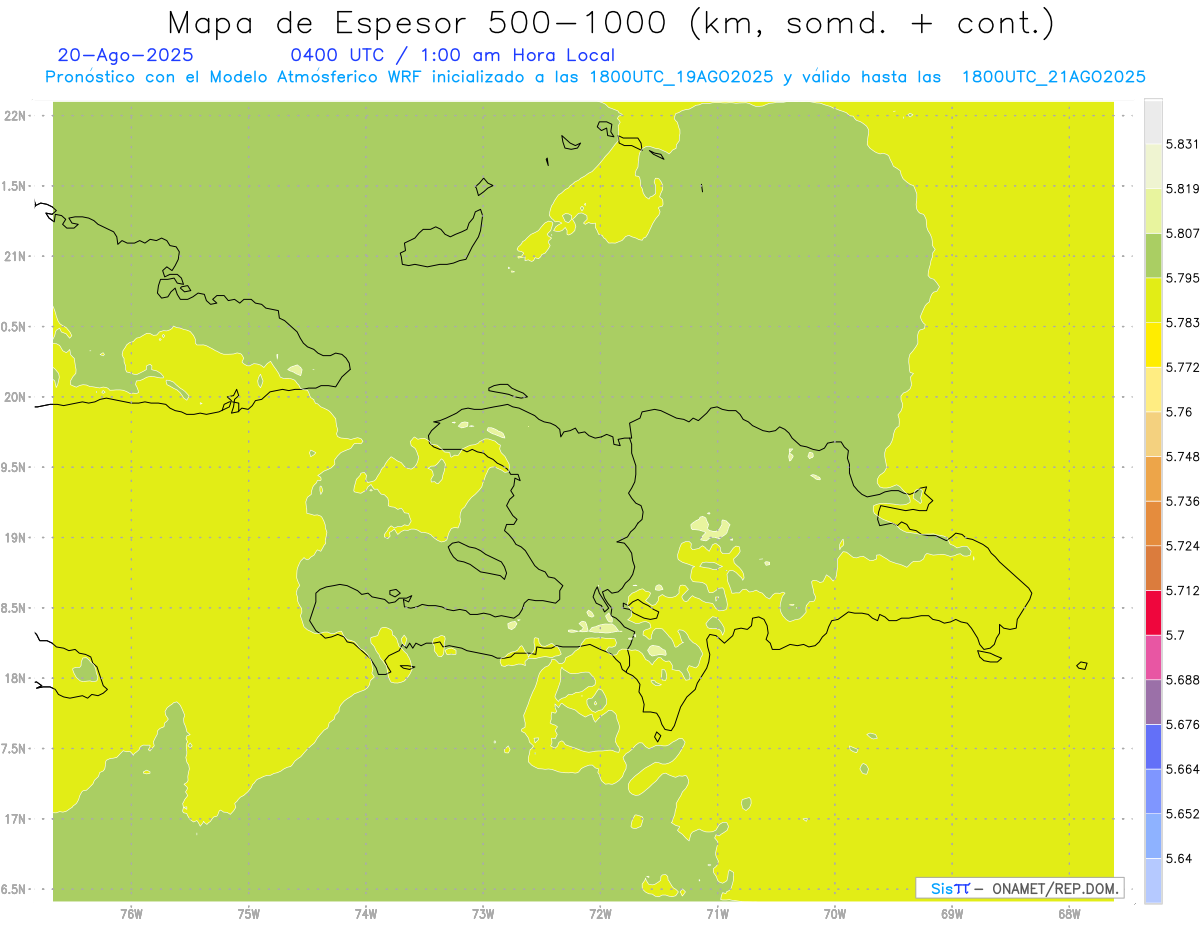Select the valid-until time '1800UTC_21AGO2025'
Viewport: 1200px width, 927px height.
tap(1053, 77)
